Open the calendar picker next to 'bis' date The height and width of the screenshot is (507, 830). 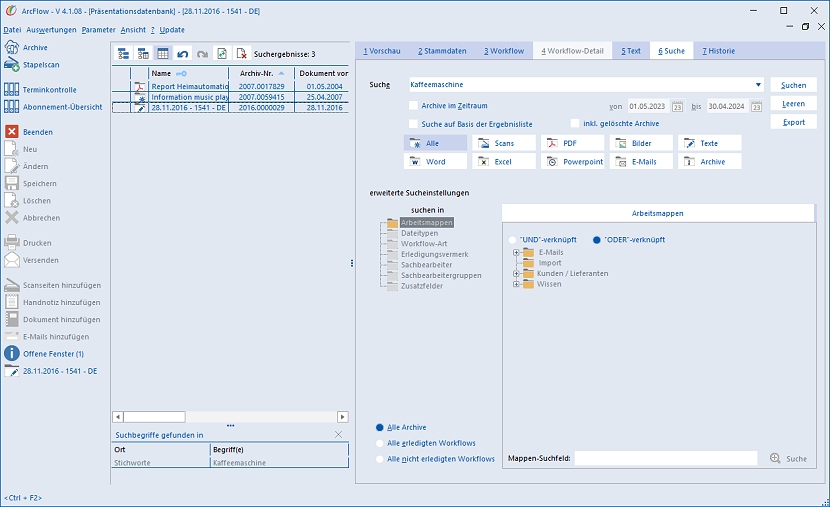756,106
